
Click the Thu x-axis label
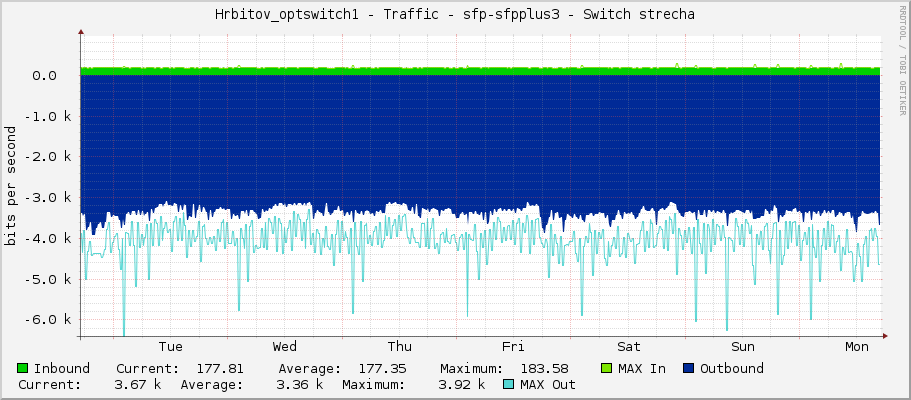pos(400,347)
